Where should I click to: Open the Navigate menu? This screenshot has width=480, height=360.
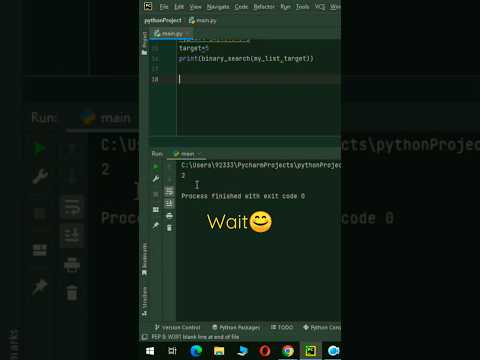(218, 7)
